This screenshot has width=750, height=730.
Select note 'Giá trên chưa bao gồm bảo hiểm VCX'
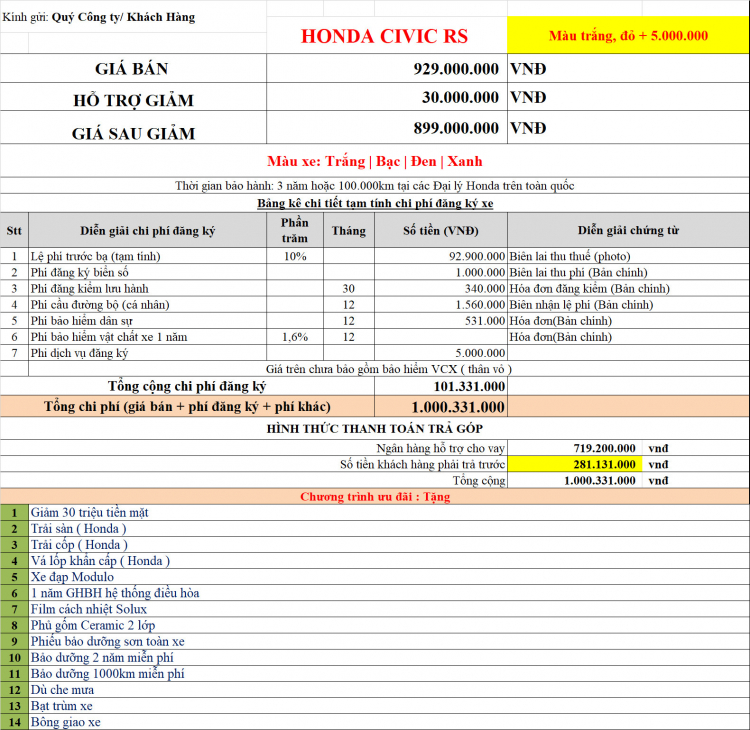point(388,369)
